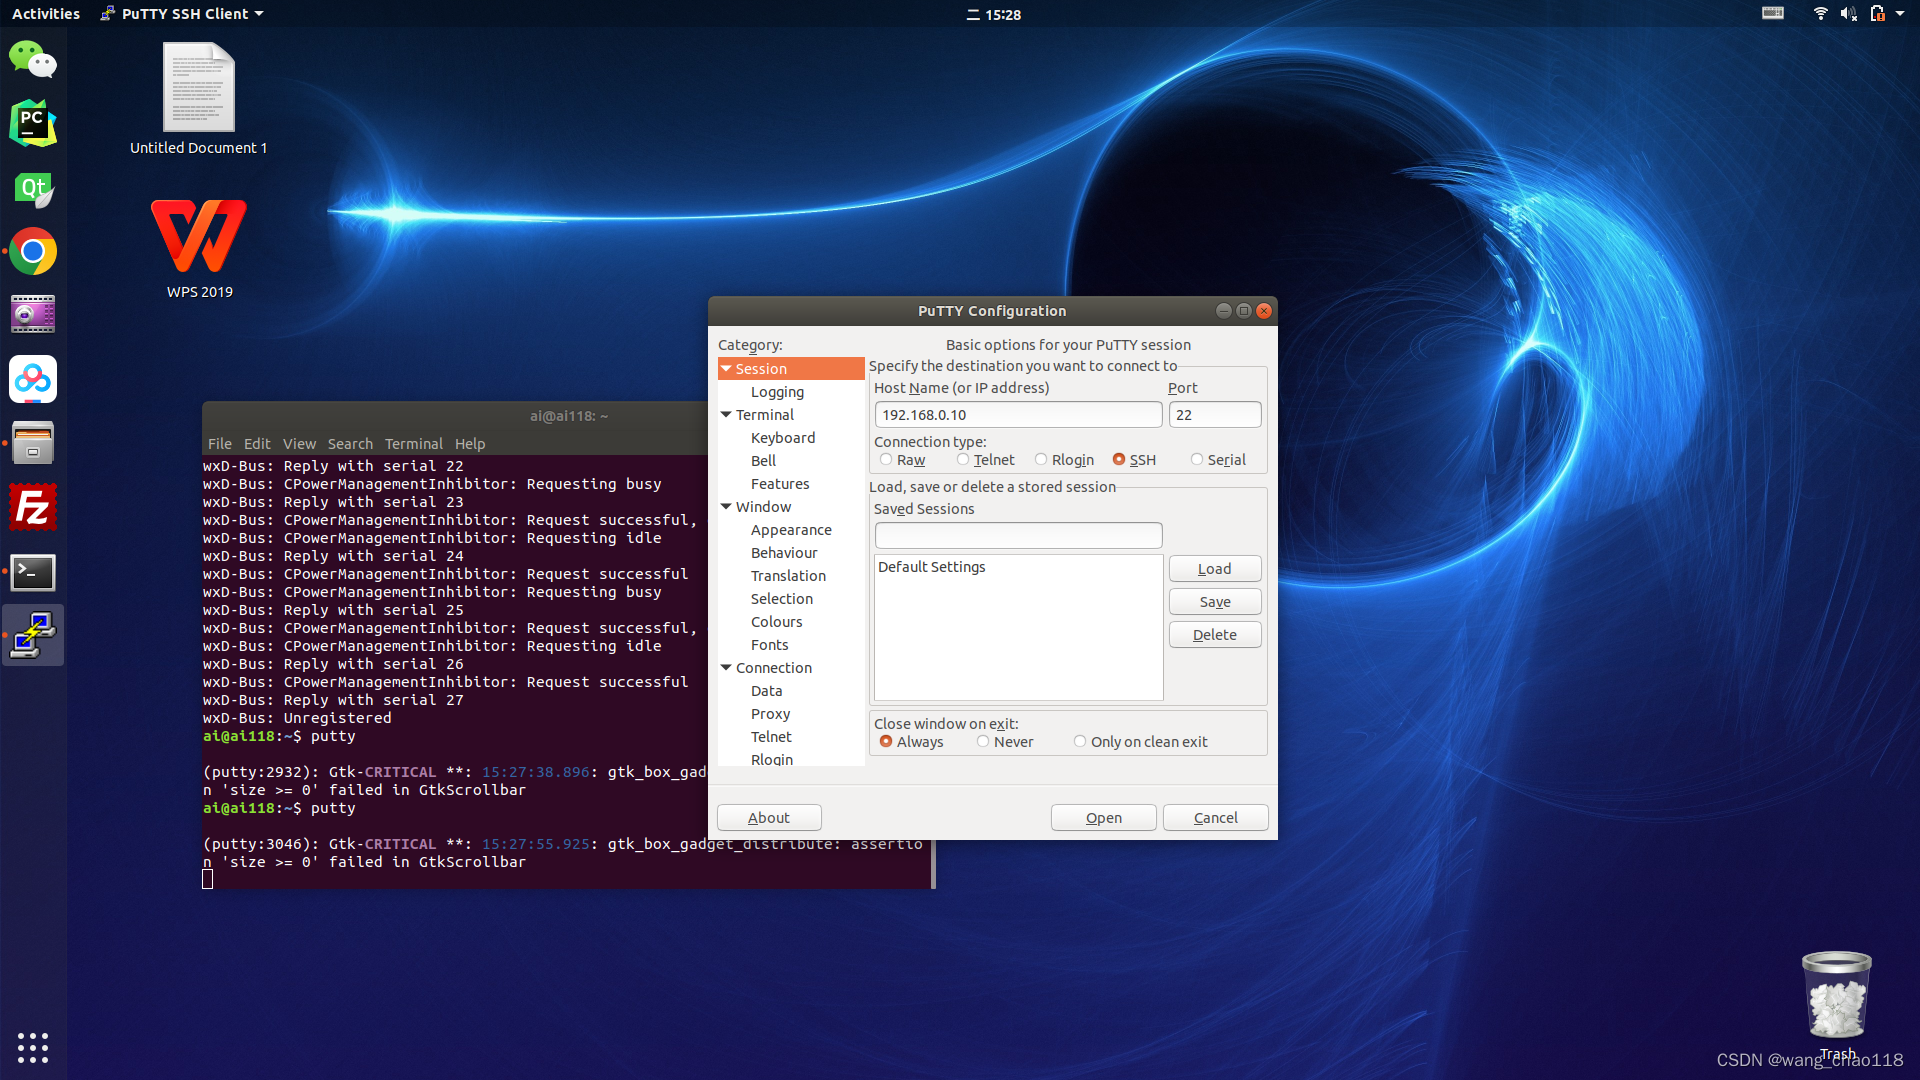The image size is (1920, 1080).
Task: Open Google Chrome from the dock
Action: pos(33,252)
